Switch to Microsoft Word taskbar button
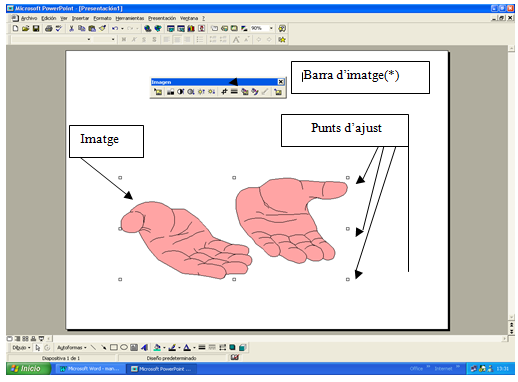Viewport: 518px width, 382px height. click(x=91, y=369)
